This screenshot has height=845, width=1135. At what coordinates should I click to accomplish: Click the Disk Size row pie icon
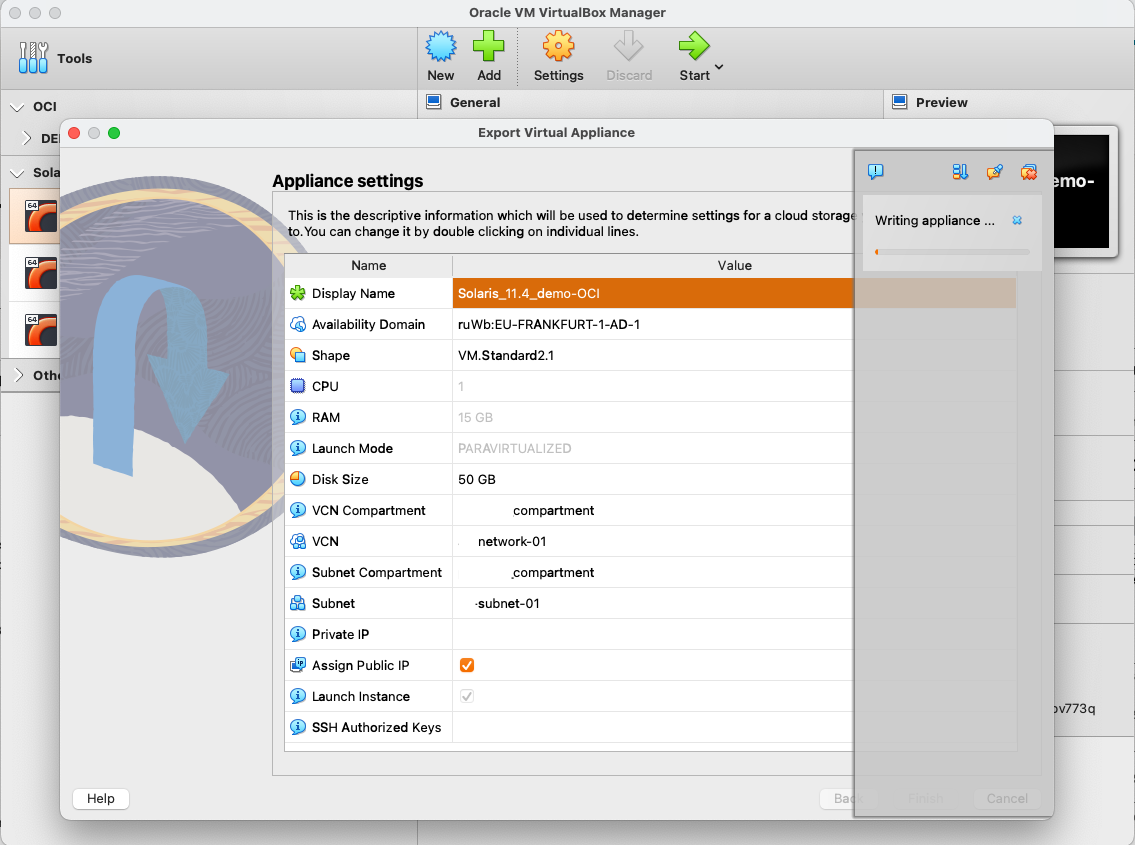(x=298, y=479)
